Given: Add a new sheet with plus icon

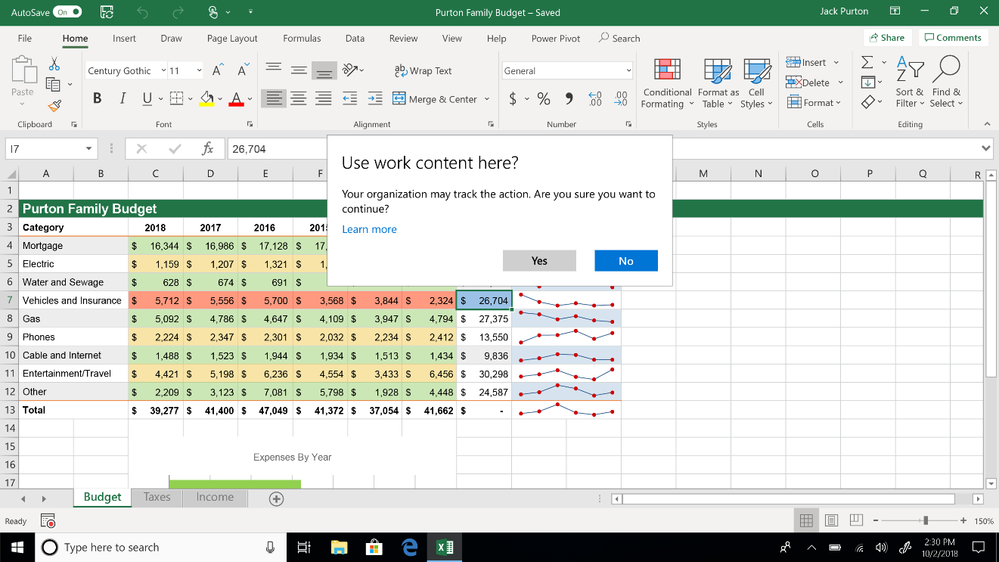Looking at the screenshot, I should tap(276, 498).
